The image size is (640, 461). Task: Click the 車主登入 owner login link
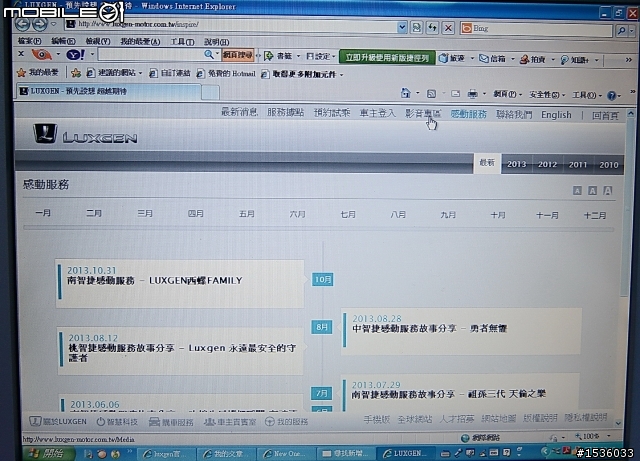click(378, 113)
